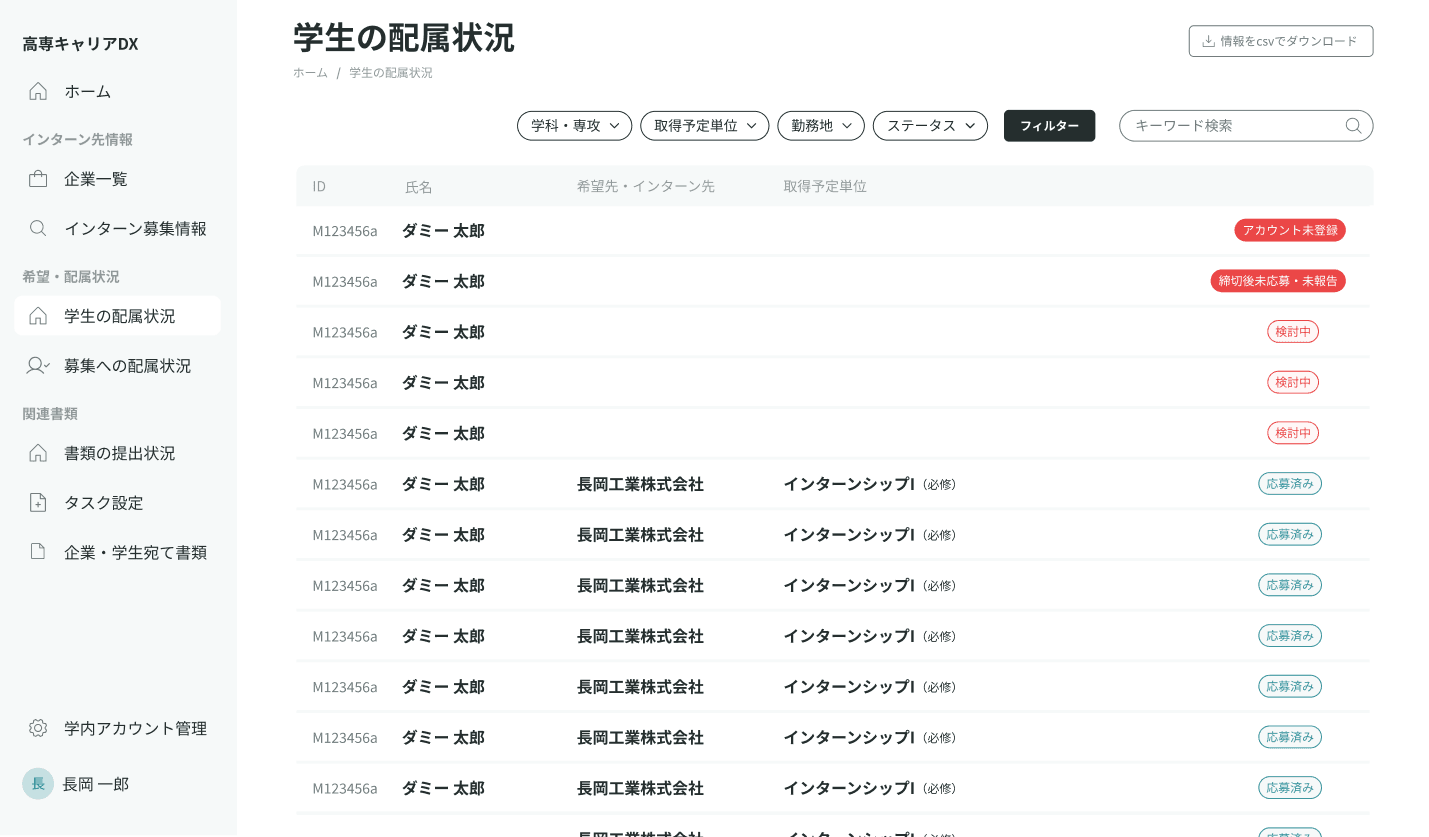Select 学生の配属状況 in the sidebar menu
Viewport: 1429px width, 837px height.
[x=117, y=315]
